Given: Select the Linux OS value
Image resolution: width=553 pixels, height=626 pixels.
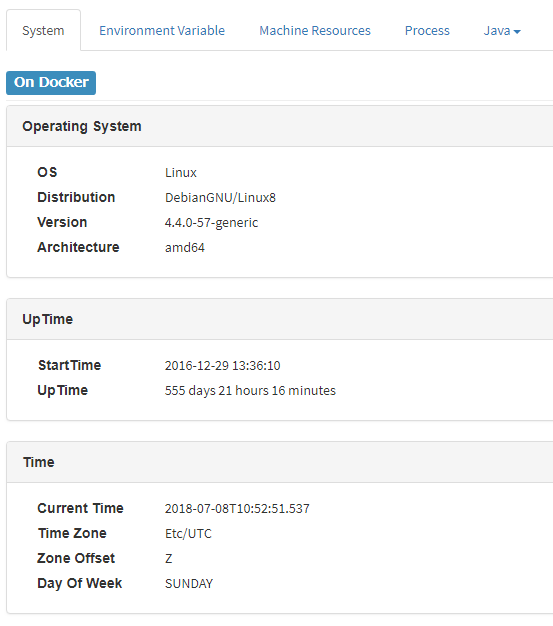Looking at the screenshot, I should (x=181, y=173).
